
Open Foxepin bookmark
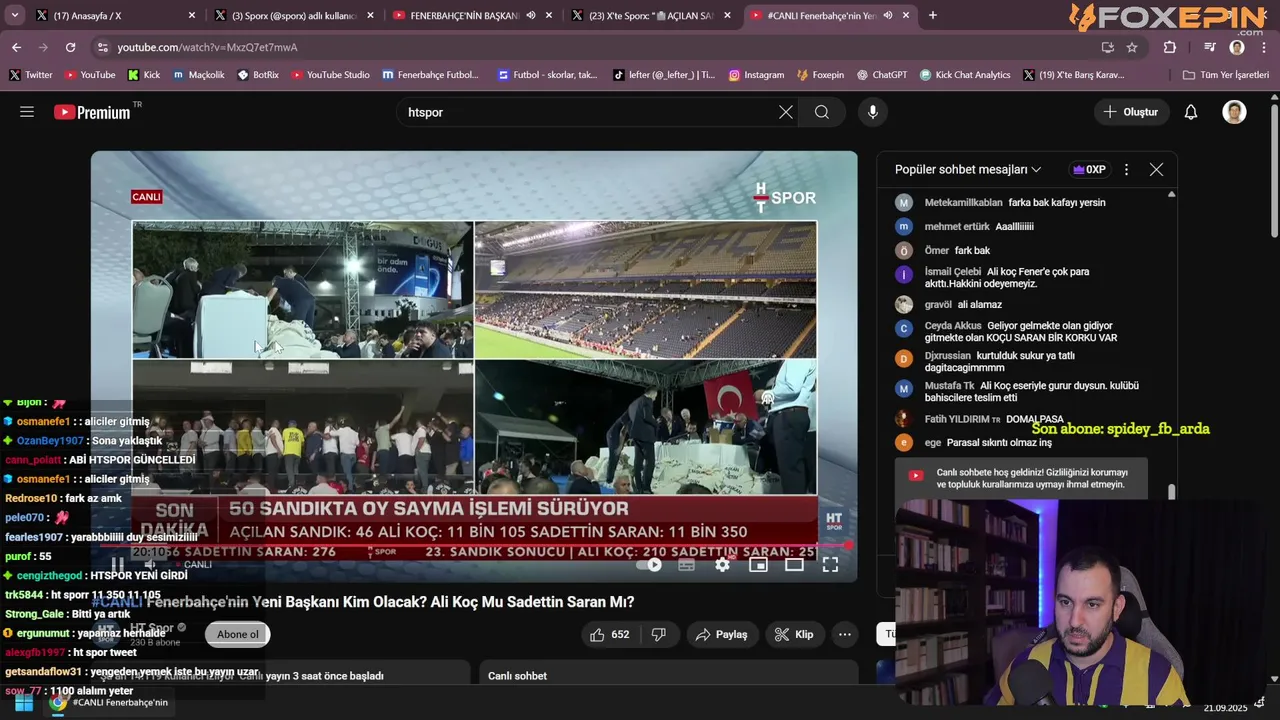[820, 75]
